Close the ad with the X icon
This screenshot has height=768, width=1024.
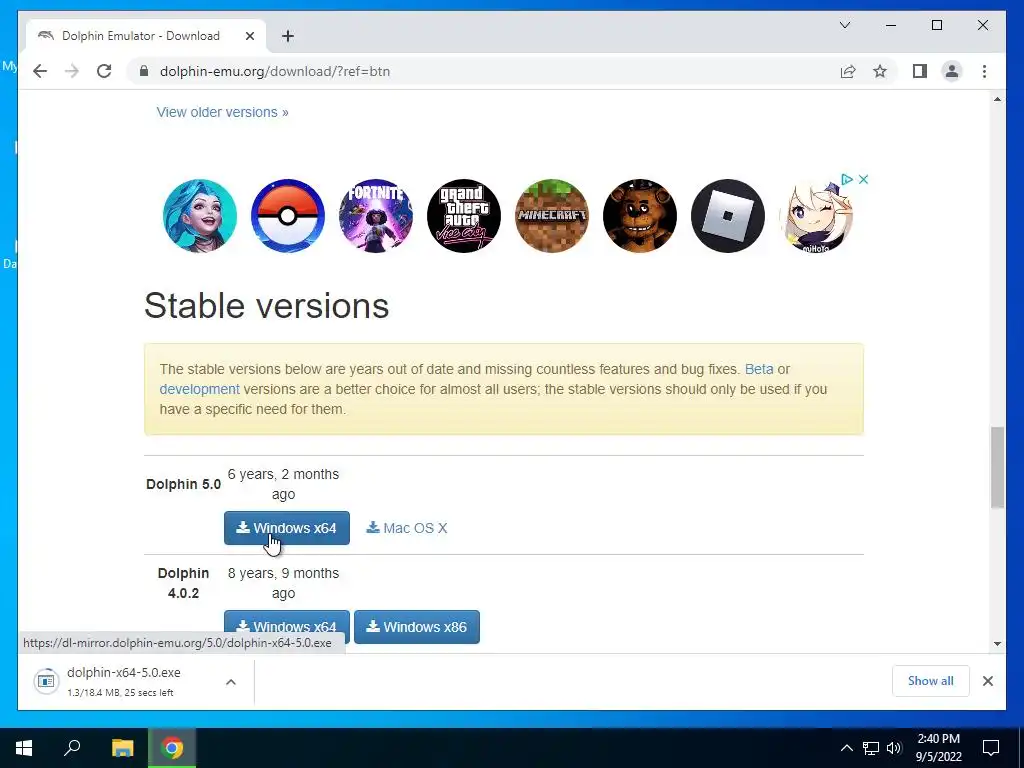pyautogui.click(x=863, y=179)
